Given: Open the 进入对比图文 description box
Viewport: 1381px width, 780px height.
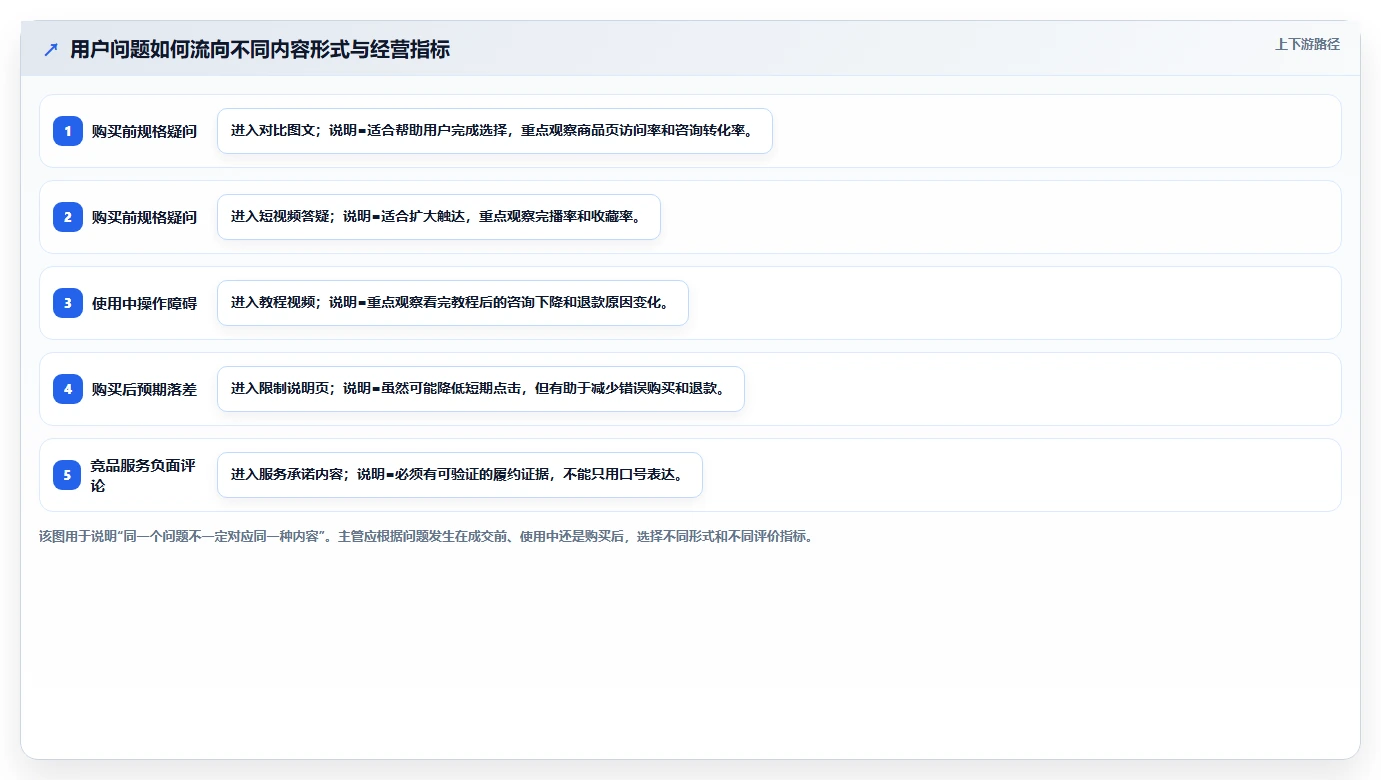Looking at the screenshot, I should point(495,131).
